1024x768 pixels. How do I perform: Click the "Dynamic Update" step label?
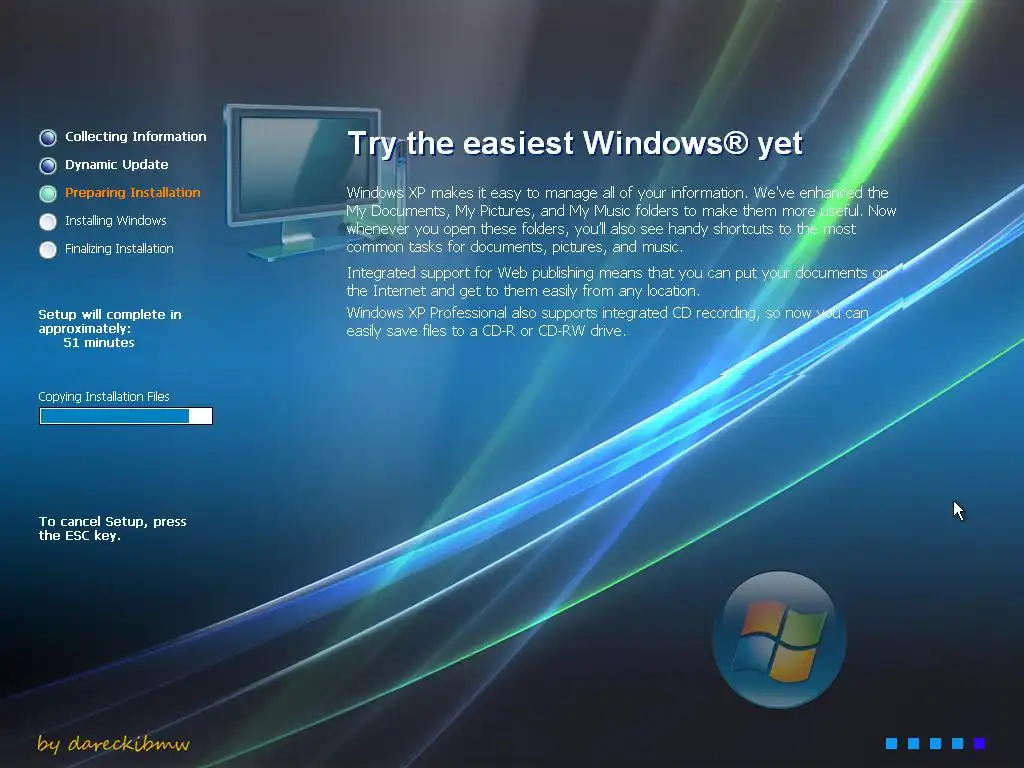[x=116, y=165]
